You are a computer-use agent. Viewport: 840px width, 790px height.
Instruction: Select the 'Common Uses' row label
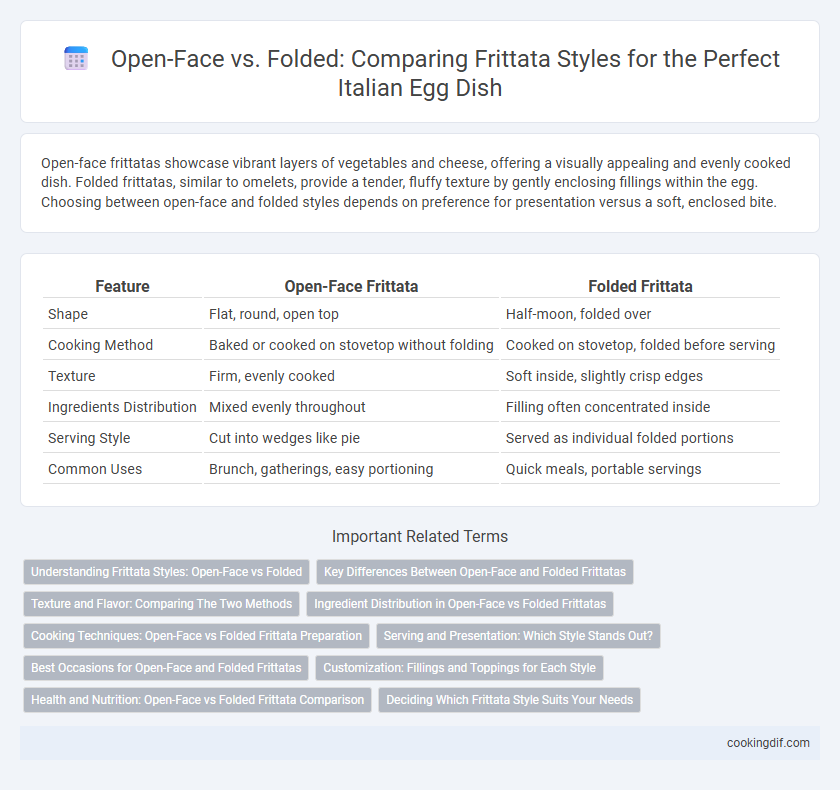pyautogui.click(x=95, y=469)
